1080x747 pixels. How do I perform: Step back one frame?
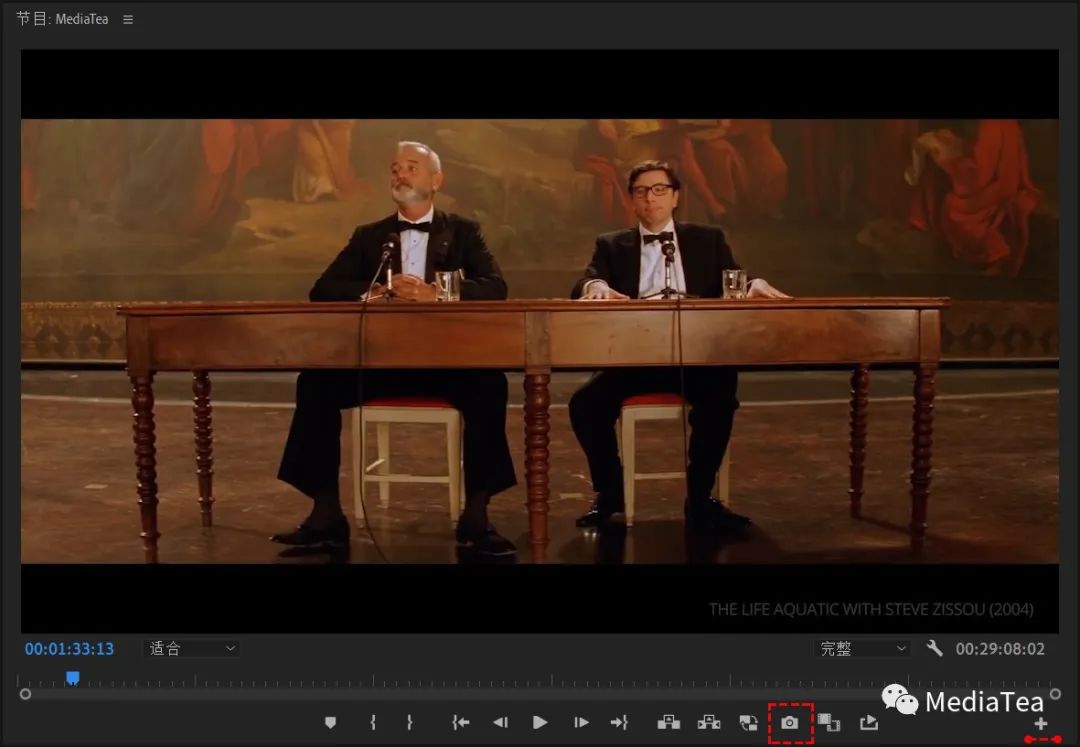501,722
